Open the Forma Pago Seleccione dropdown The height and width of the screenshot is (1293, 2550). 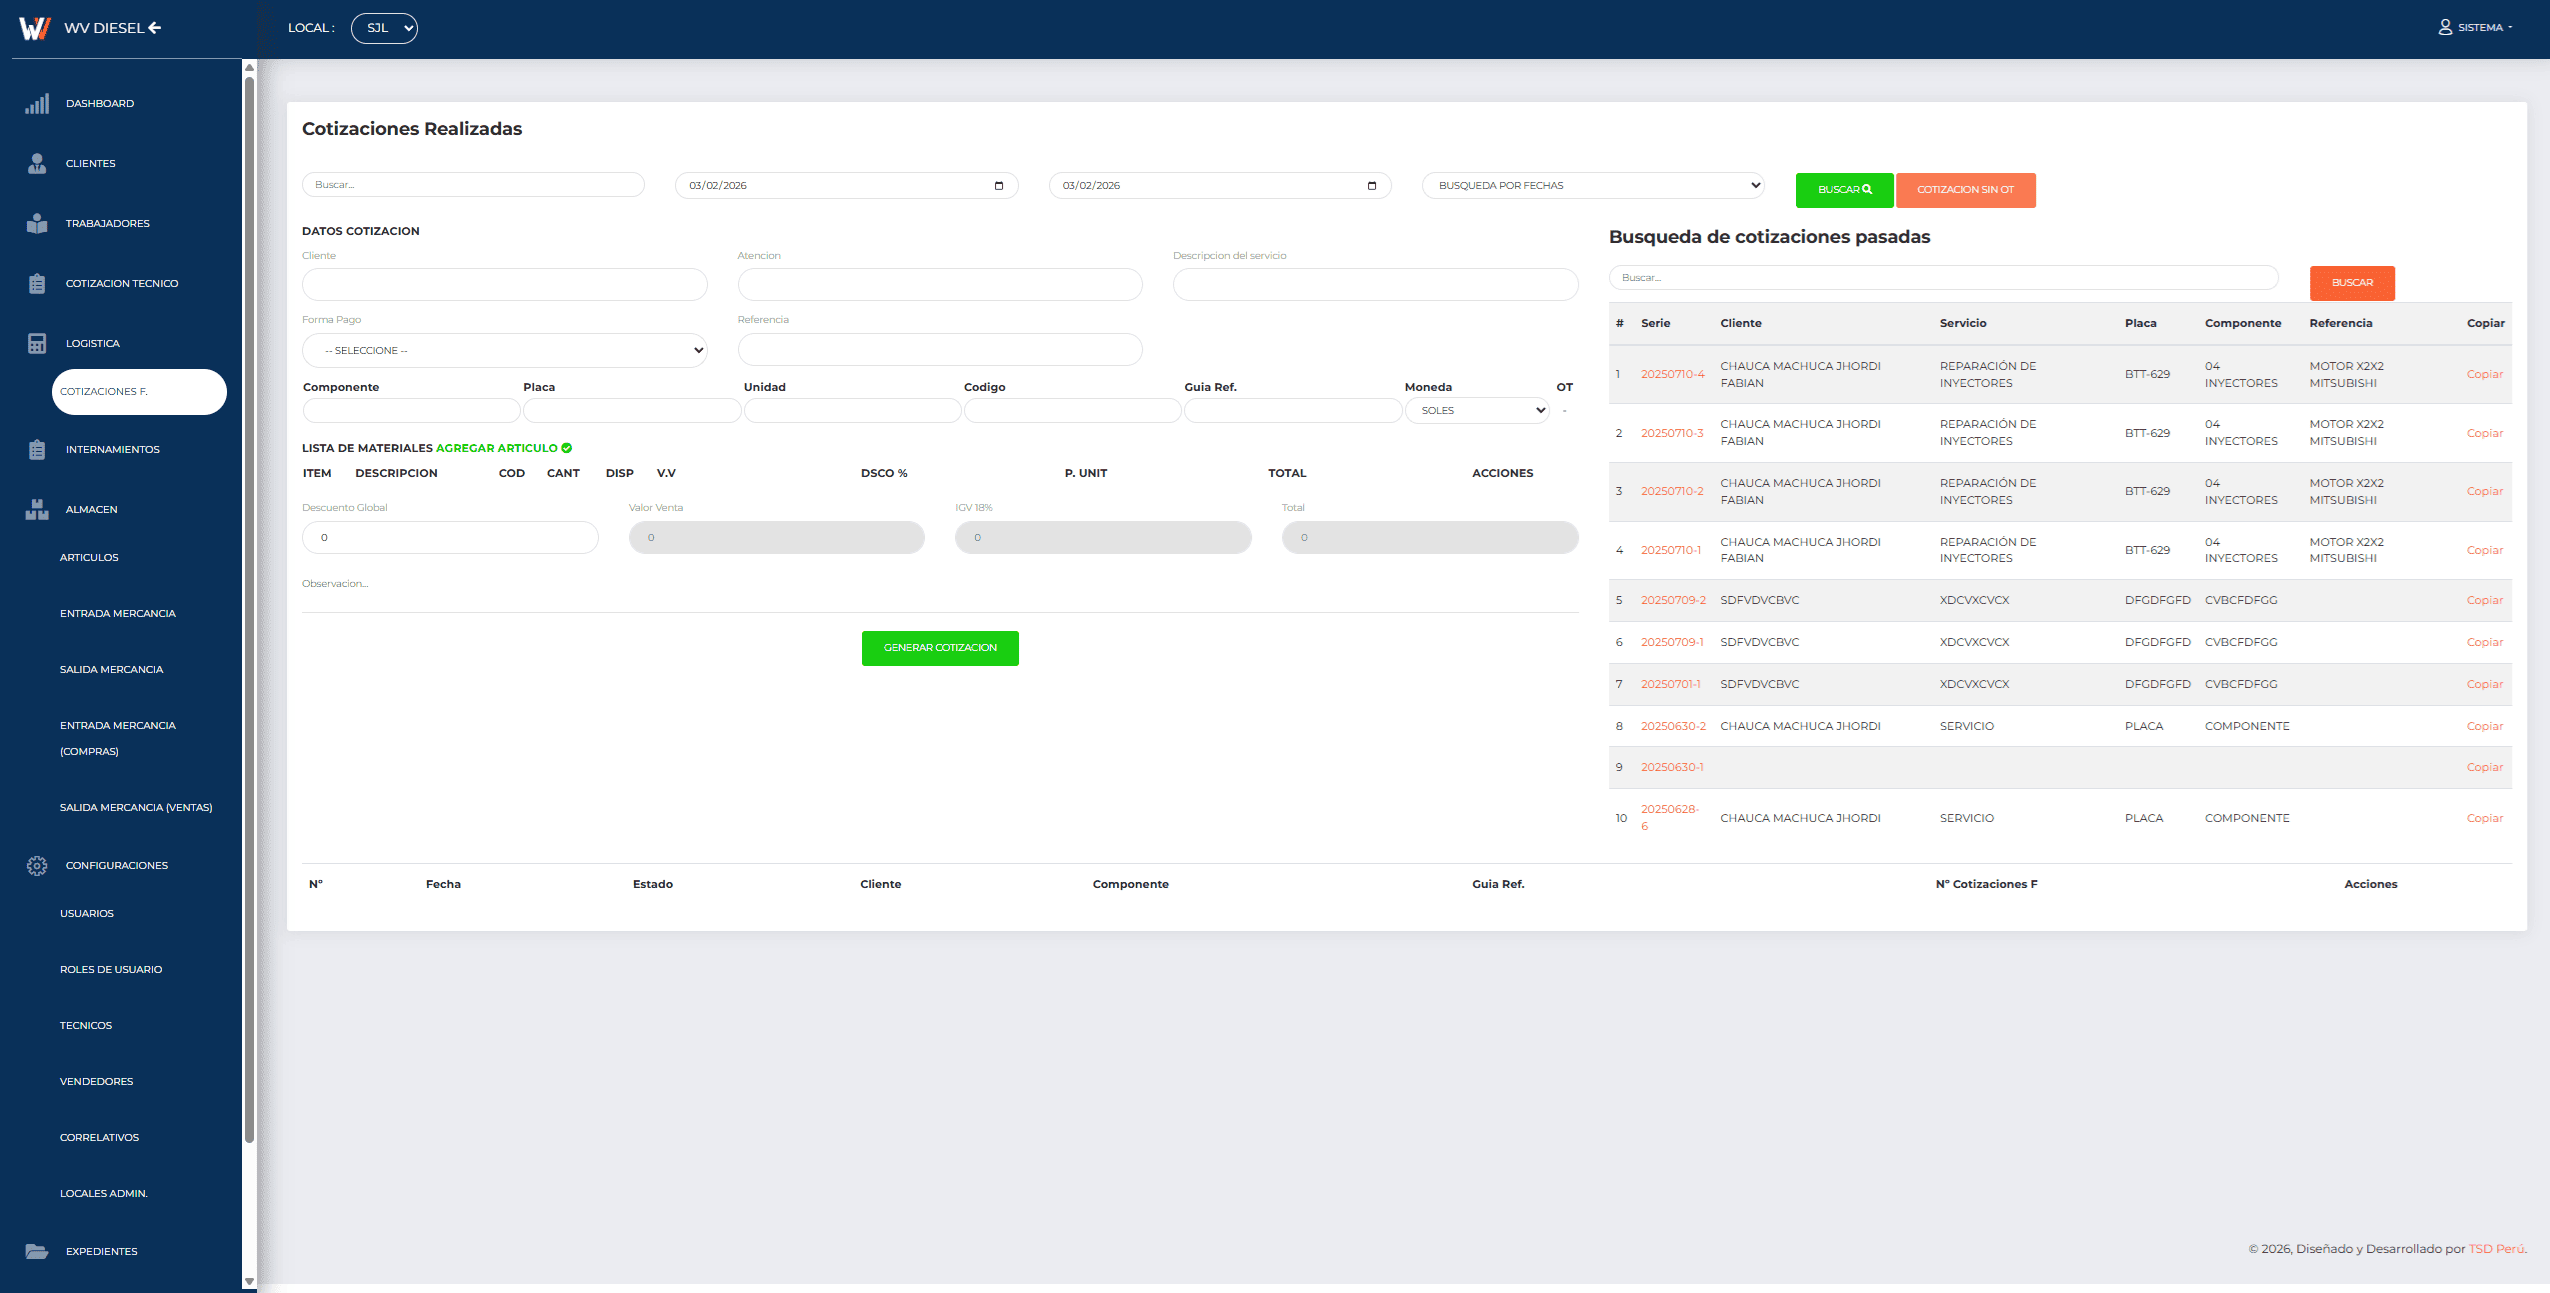coord(505,351)
